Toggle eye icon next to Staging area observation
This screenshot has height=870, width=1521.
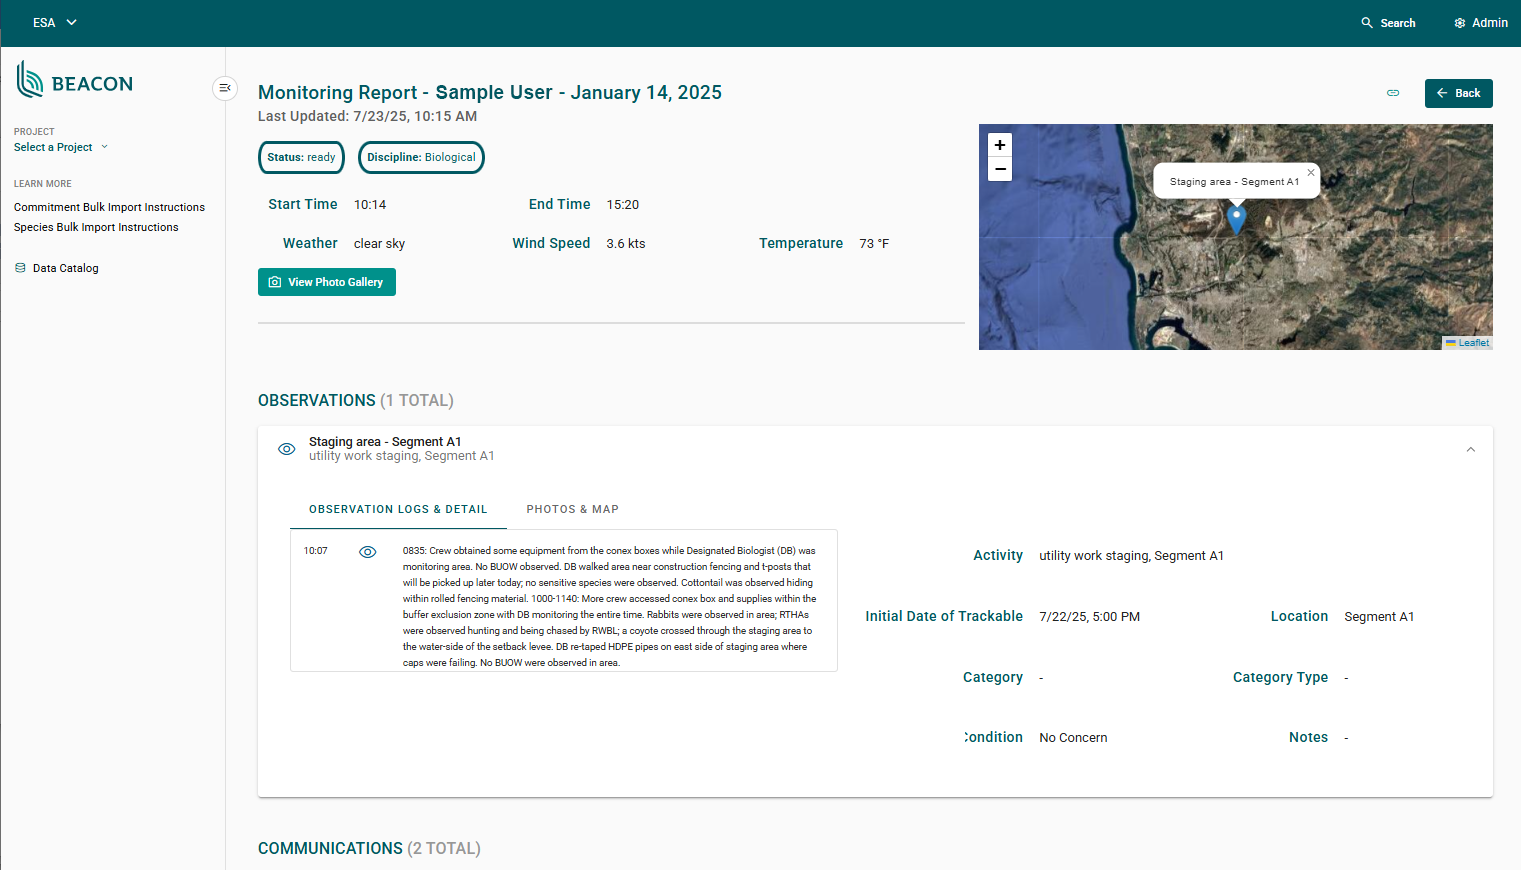click(x=286, y=449)
